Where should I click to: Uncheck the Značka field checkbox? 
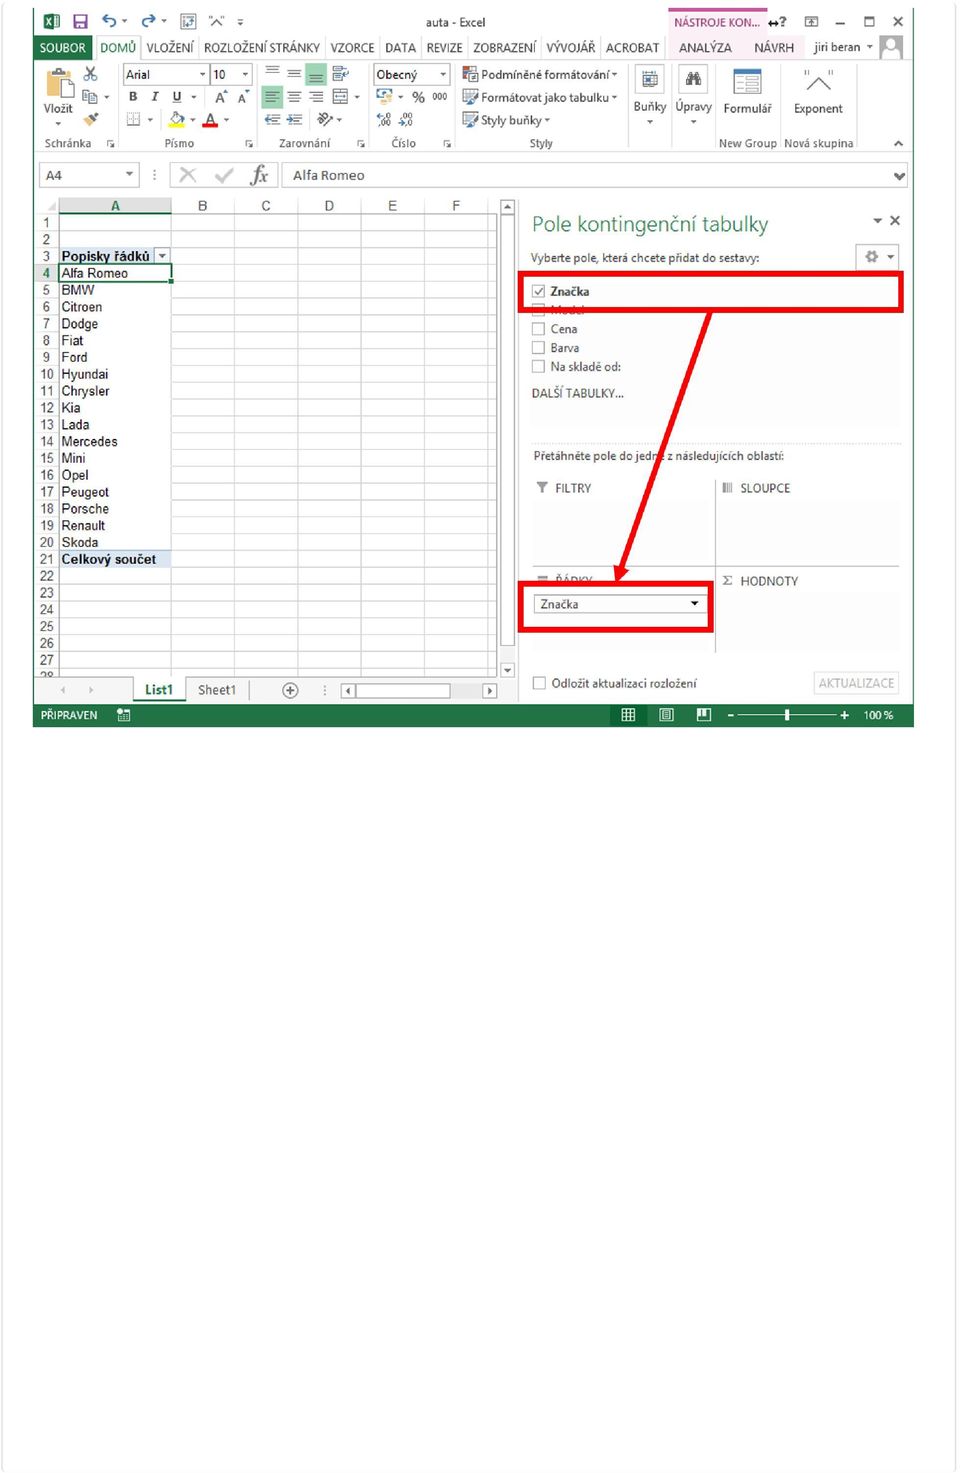click(x=538, y=291)
